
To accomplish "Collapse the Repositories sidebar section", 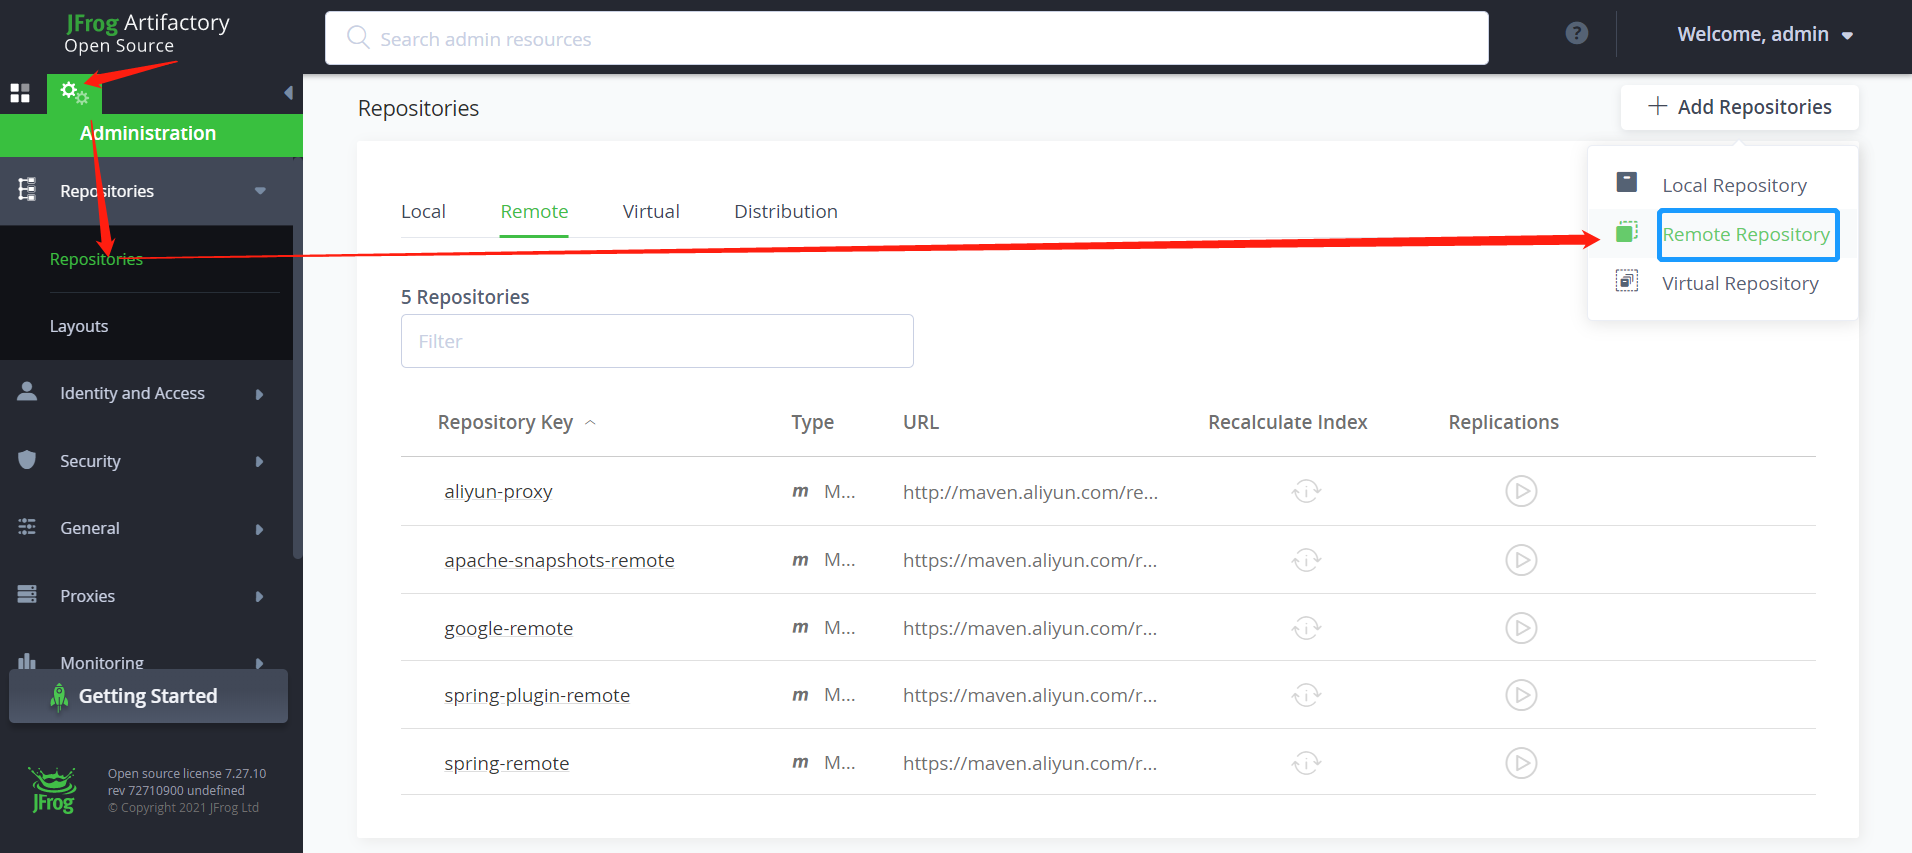I will [x=260, y=191].
